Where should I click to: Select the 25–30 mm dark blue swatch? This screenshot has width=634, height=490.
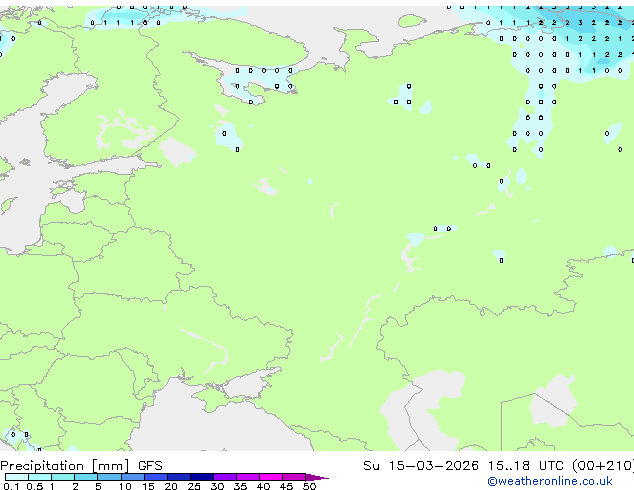click(202, 477)
